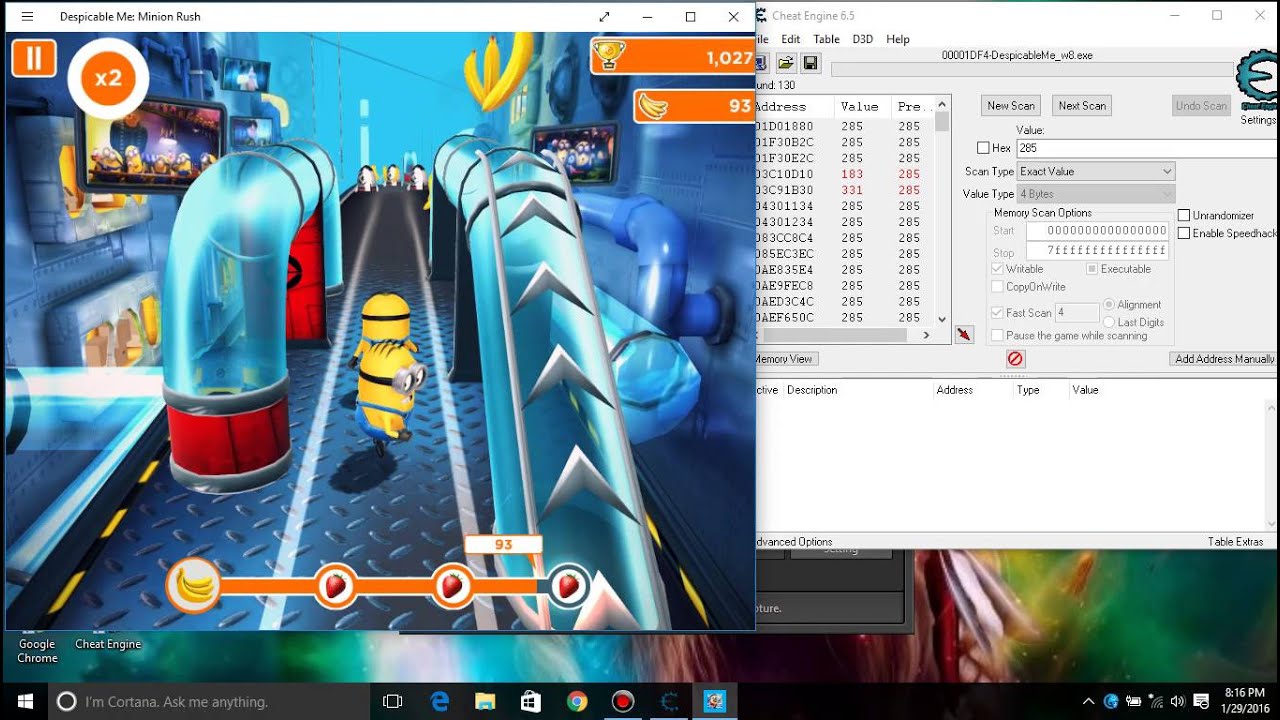This screenshot has width=1280, height=720.
Task: Click the Start address field
Action: point(1097,230)
